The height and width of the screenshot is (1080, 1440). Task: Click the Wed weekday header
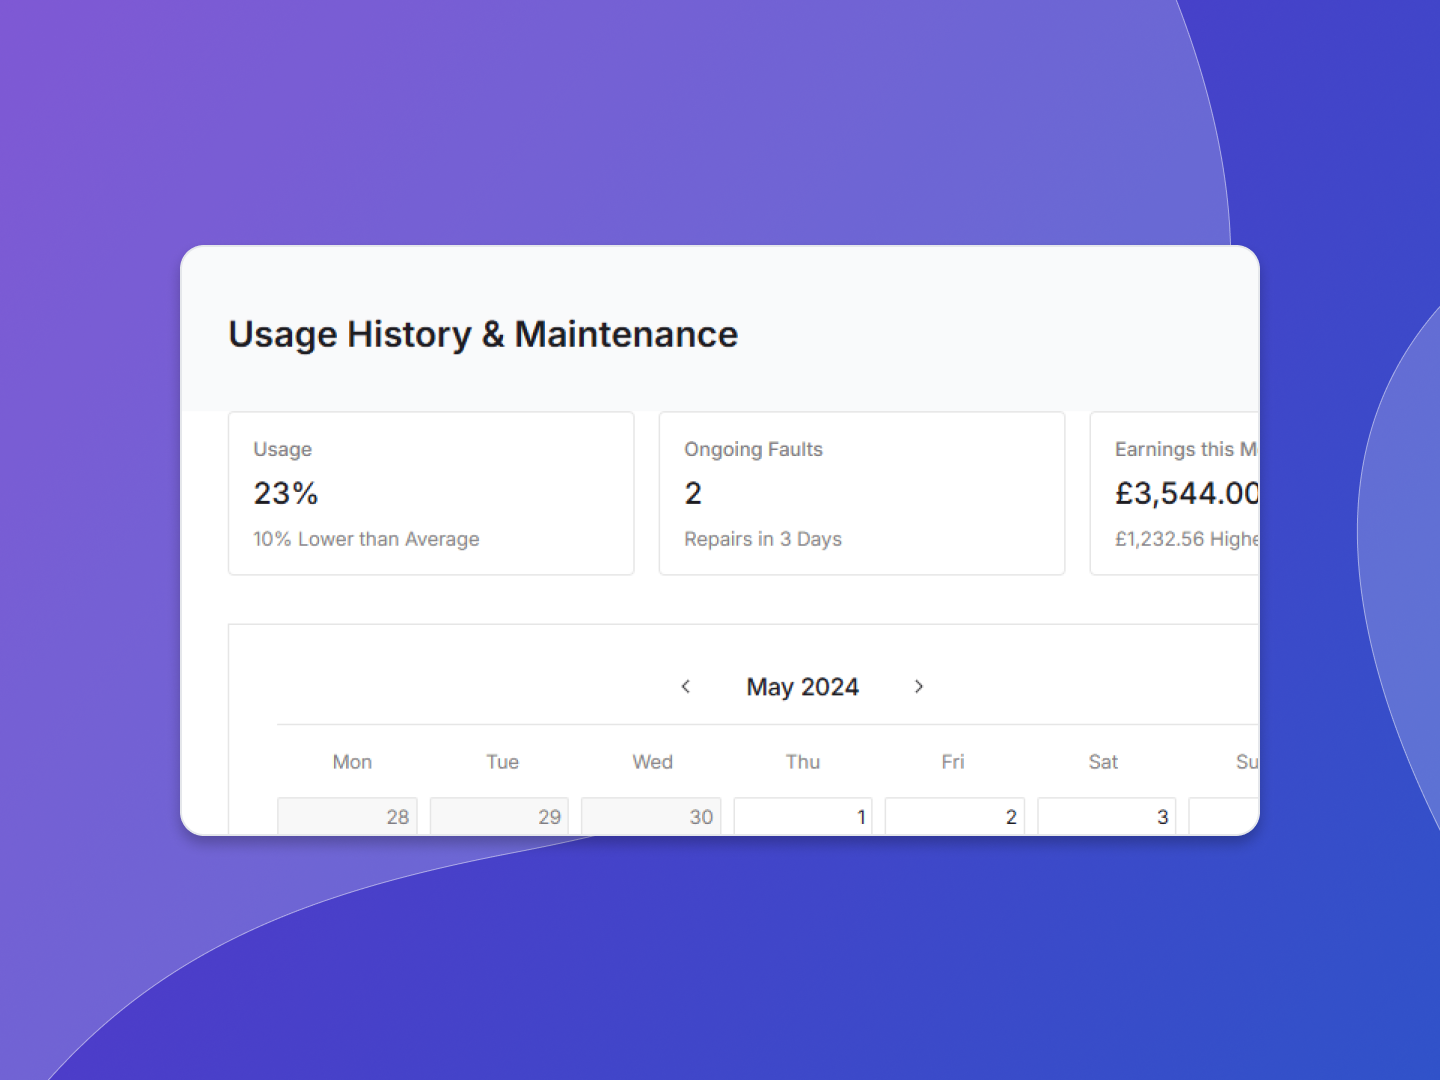point(652,762)
